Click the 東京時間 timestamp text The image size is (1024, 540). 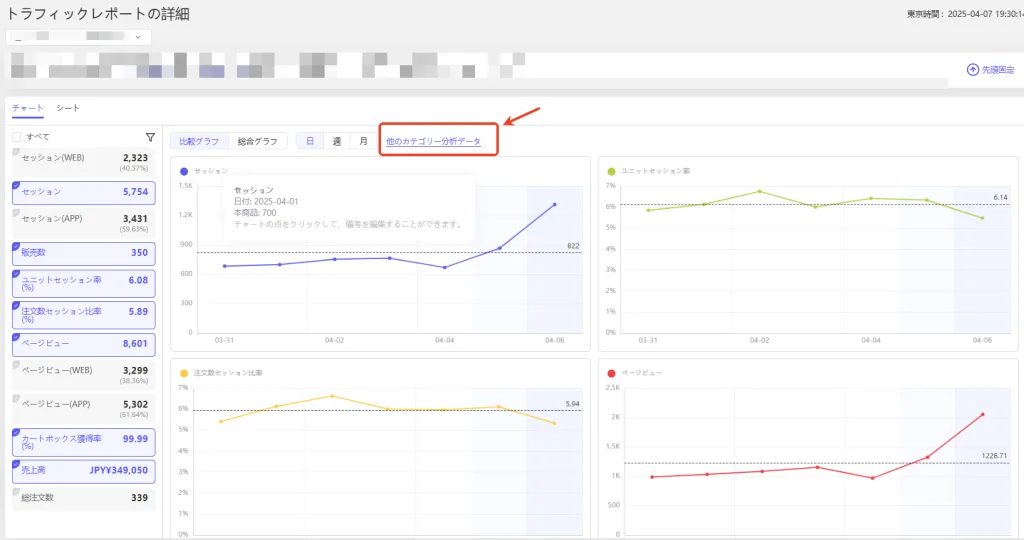[x=965, y=14]
